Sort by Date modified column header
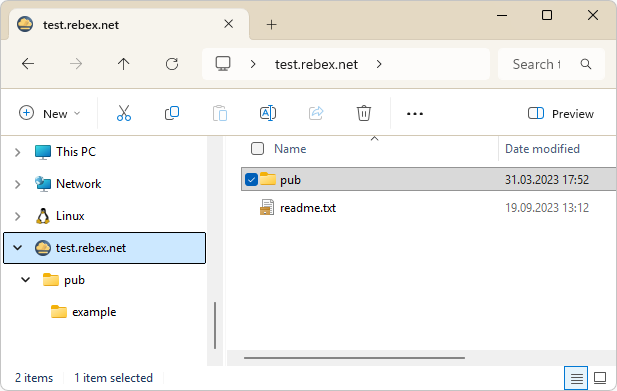This screenshot has width=617, height=391. tap(542, 149)
